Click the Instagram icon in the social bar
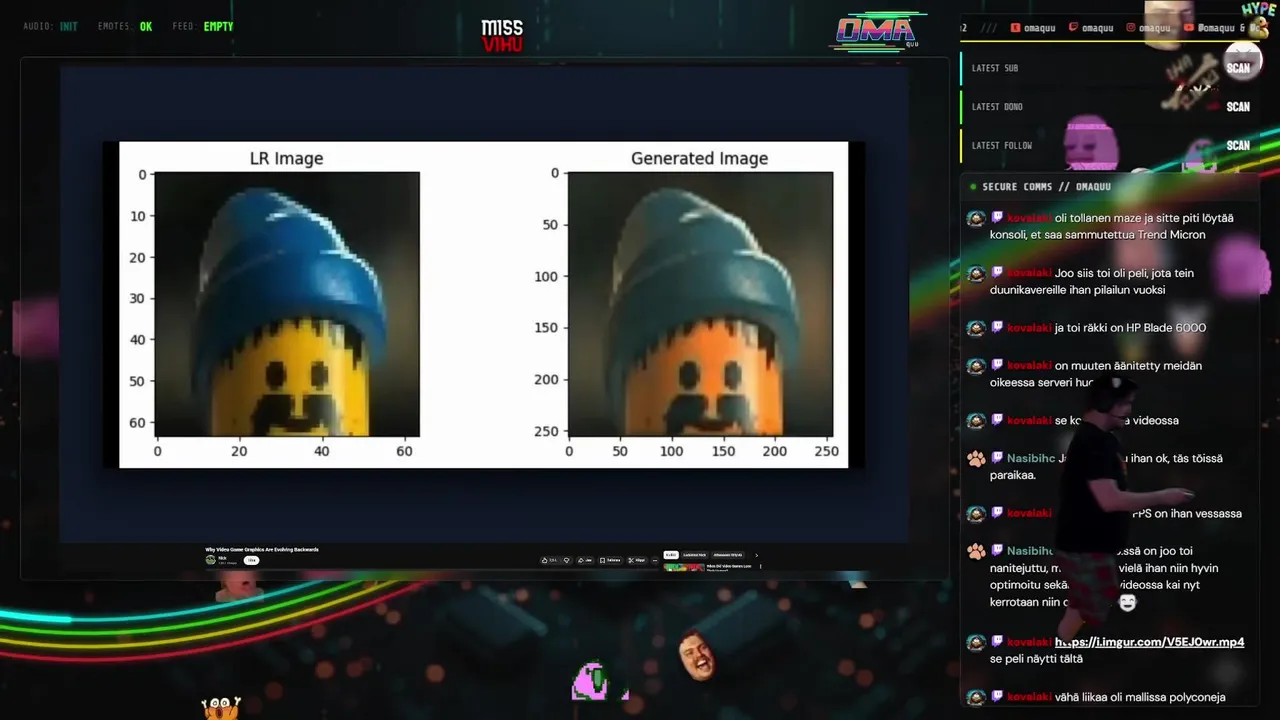This screenshot has height=720, width=1280. pyautogui.click(x=1131, y=28)
